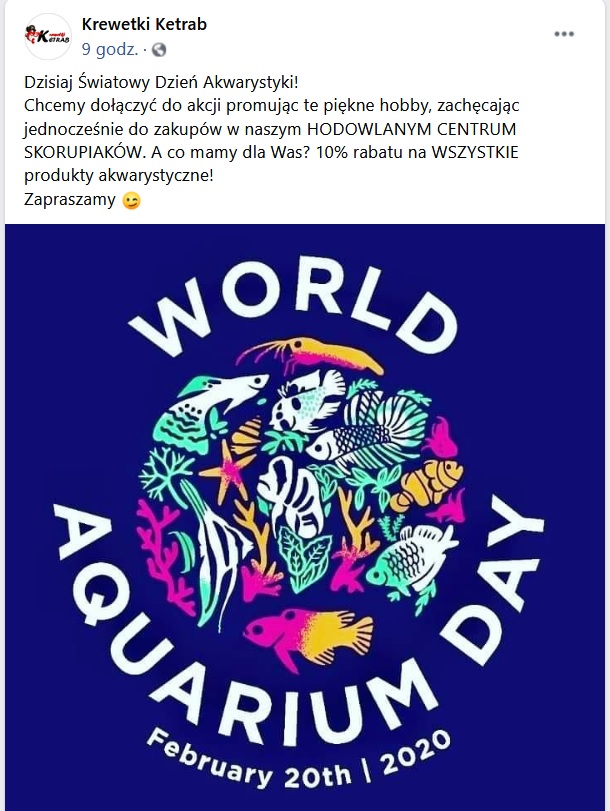Open the Krewetki Ketrab profile picture
This screenshot has height=811, width=610.
point(48,36)
